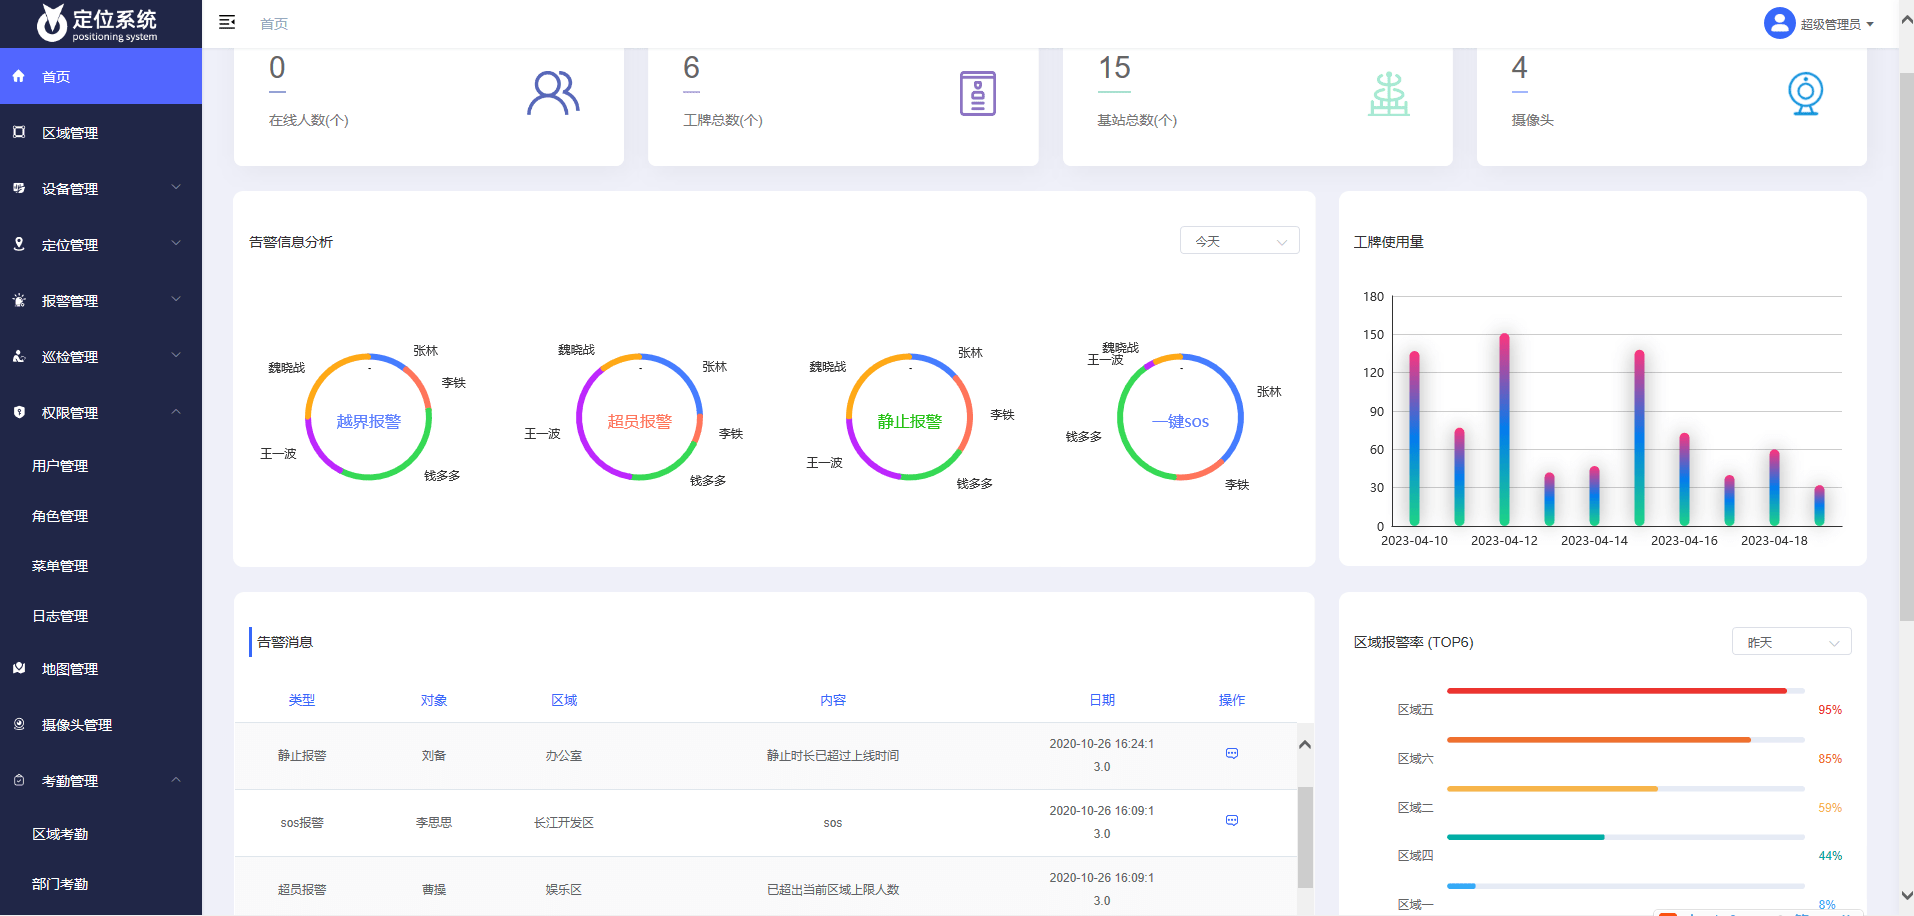Expand the 设备管理 menu chevron
The height and width of the screenshot is (916, 1914).
[x=176, y=187]
